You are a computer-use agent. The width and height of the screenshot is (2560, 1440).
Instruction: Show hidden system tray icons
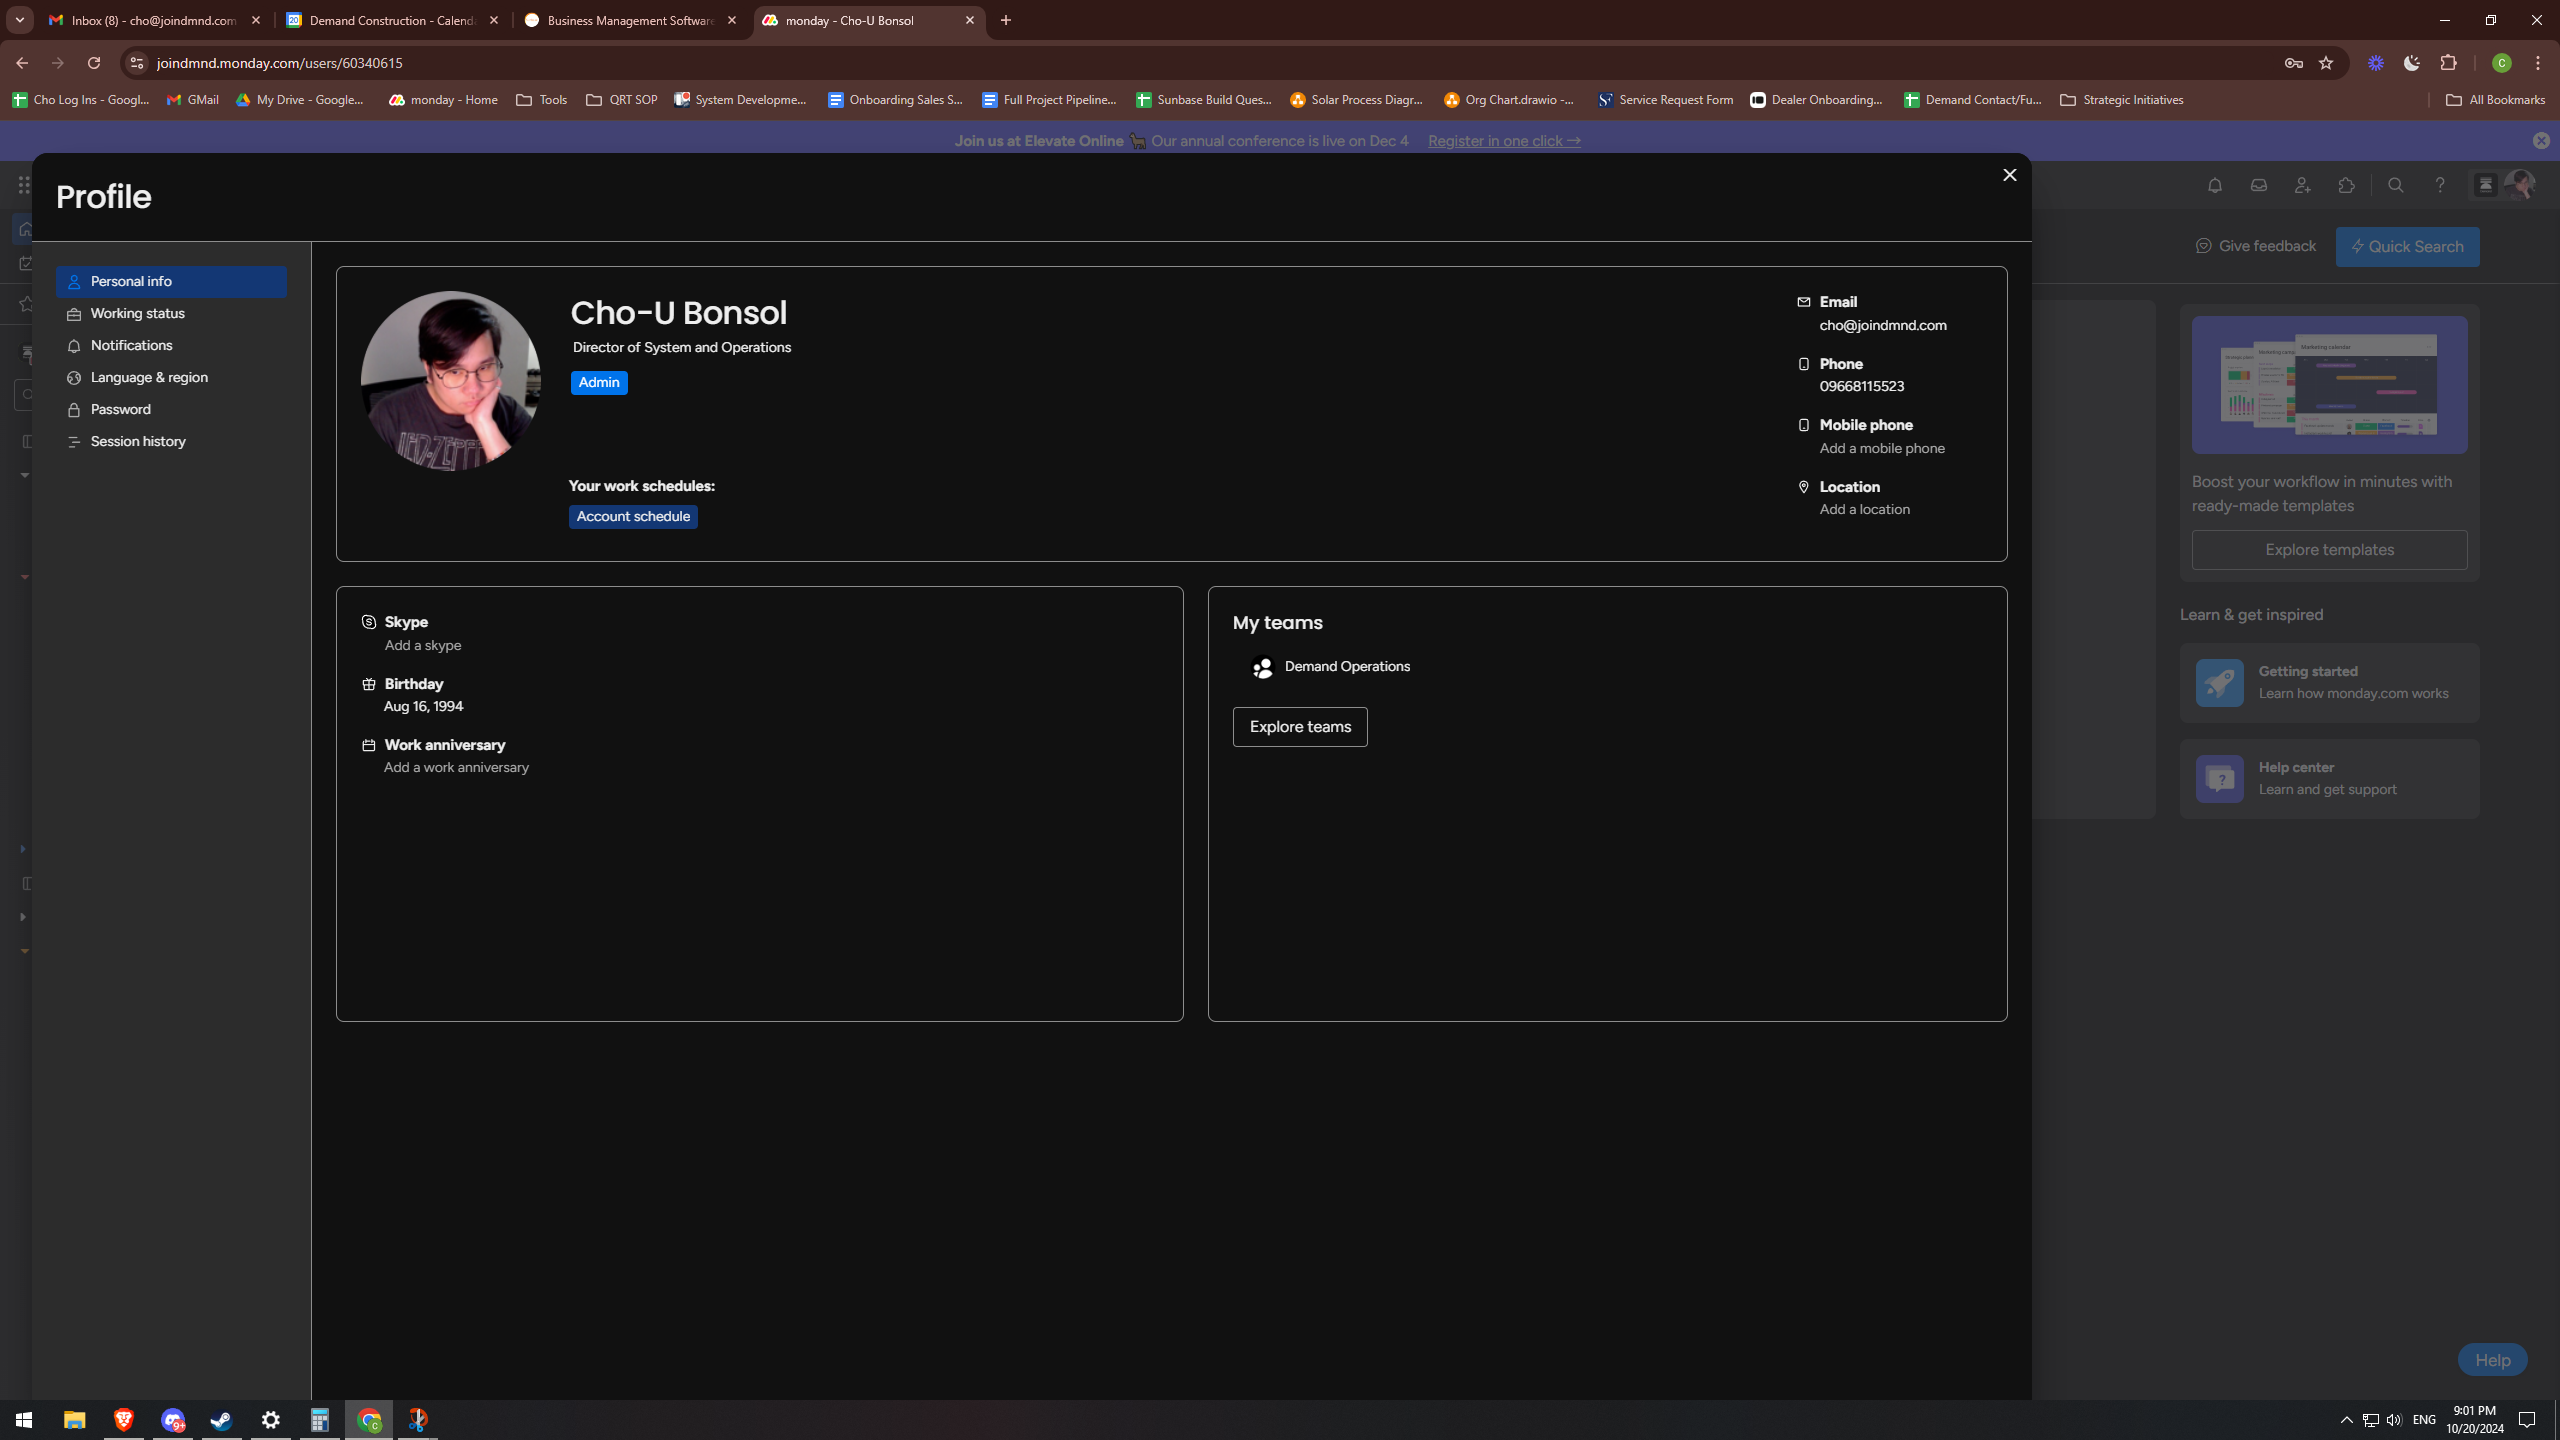[2346, 1420]
